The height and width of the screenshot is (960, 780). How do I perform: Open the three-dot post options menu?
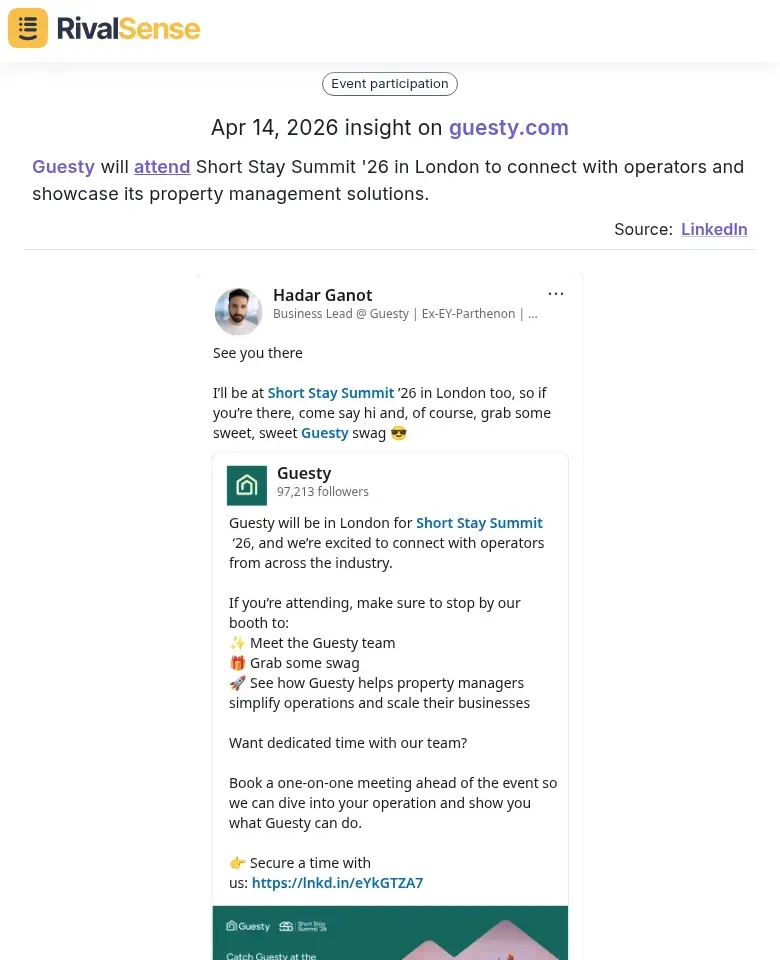[x=556, y=294]
